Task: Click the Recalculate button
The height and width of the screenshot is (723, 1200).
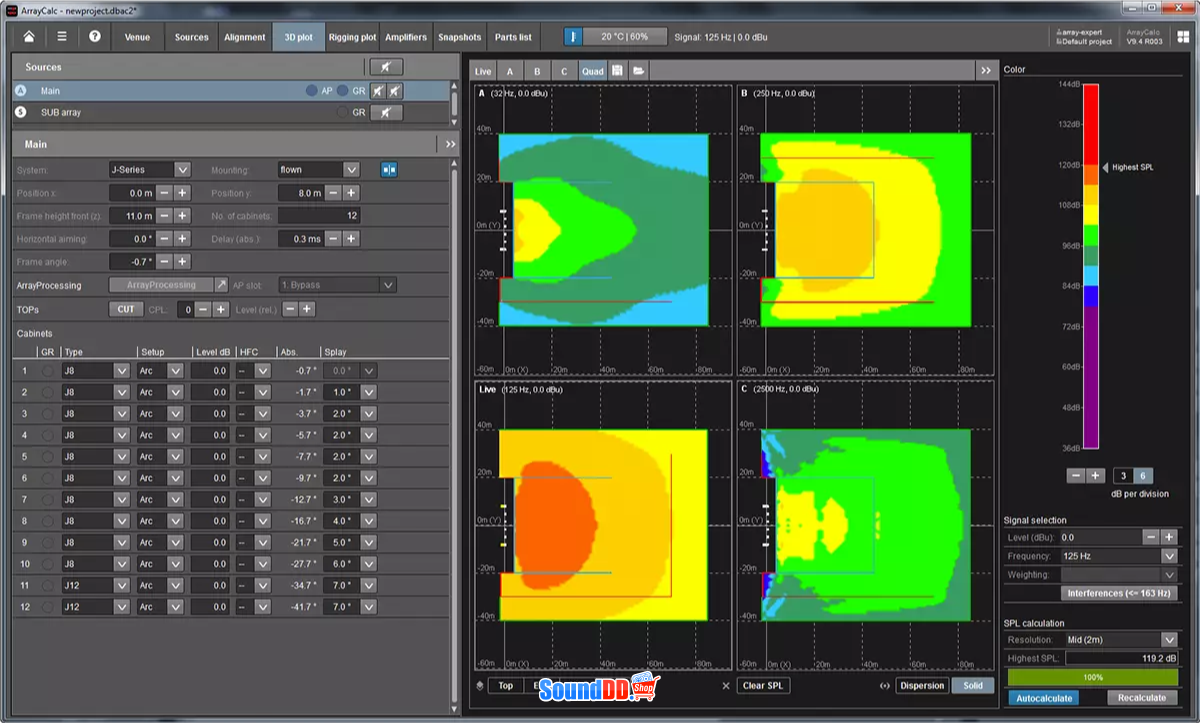Action: click(1142, 698)
